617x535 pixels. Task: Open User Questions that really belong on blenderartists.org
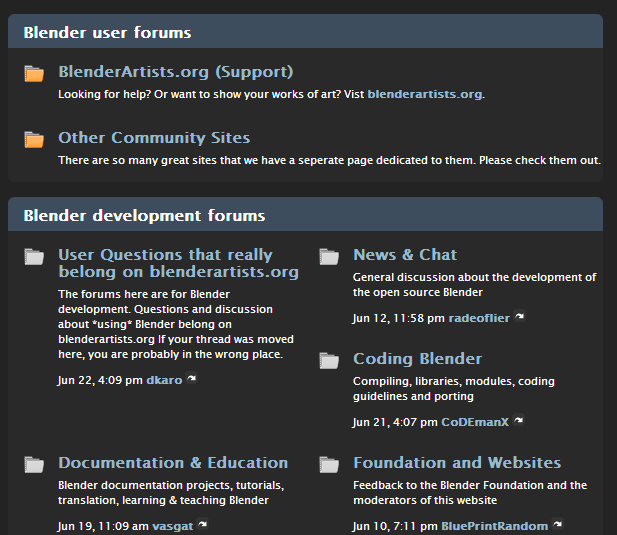pos(178,263)
